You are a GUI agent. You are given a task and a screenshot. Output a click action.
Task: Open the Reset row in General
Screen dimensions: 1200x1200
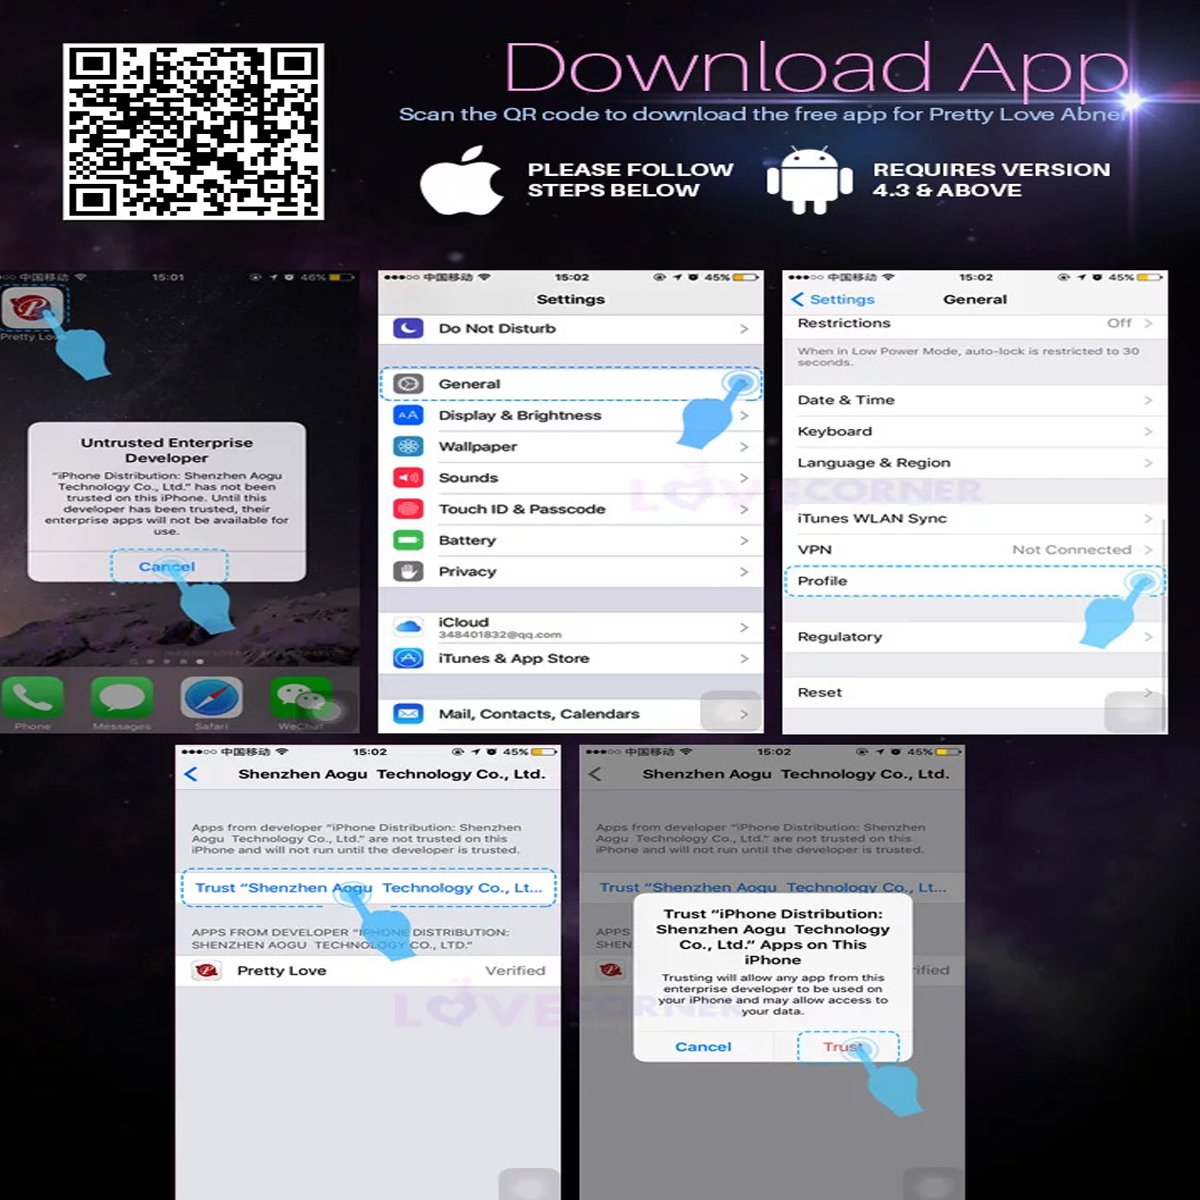coord(975,692)
